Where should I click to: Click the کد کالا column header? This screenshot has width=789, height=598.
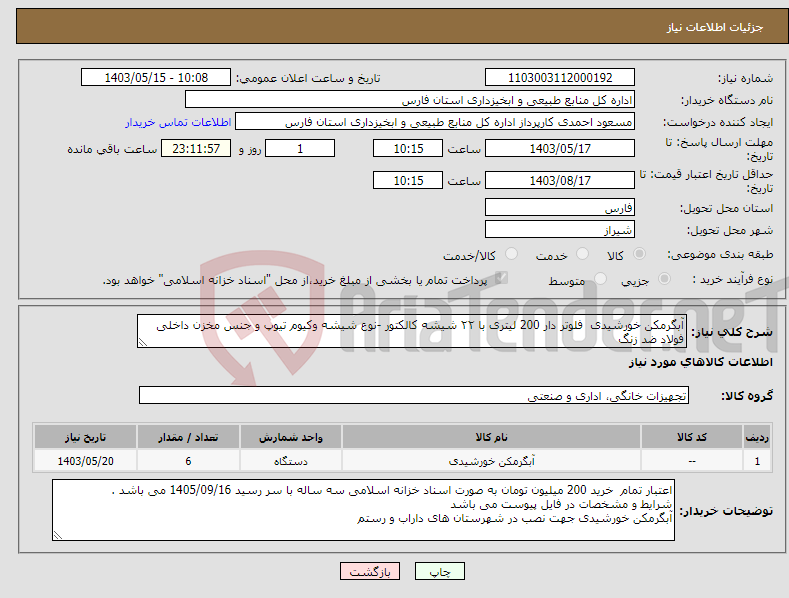(x=692, y=437)
